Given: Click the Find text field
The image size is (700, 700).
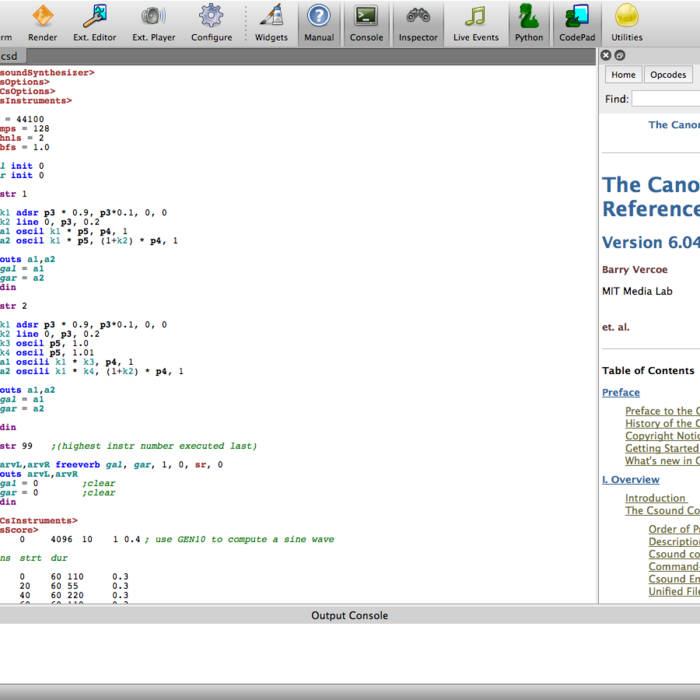Looking at the screenshot, I should [665, 99].
